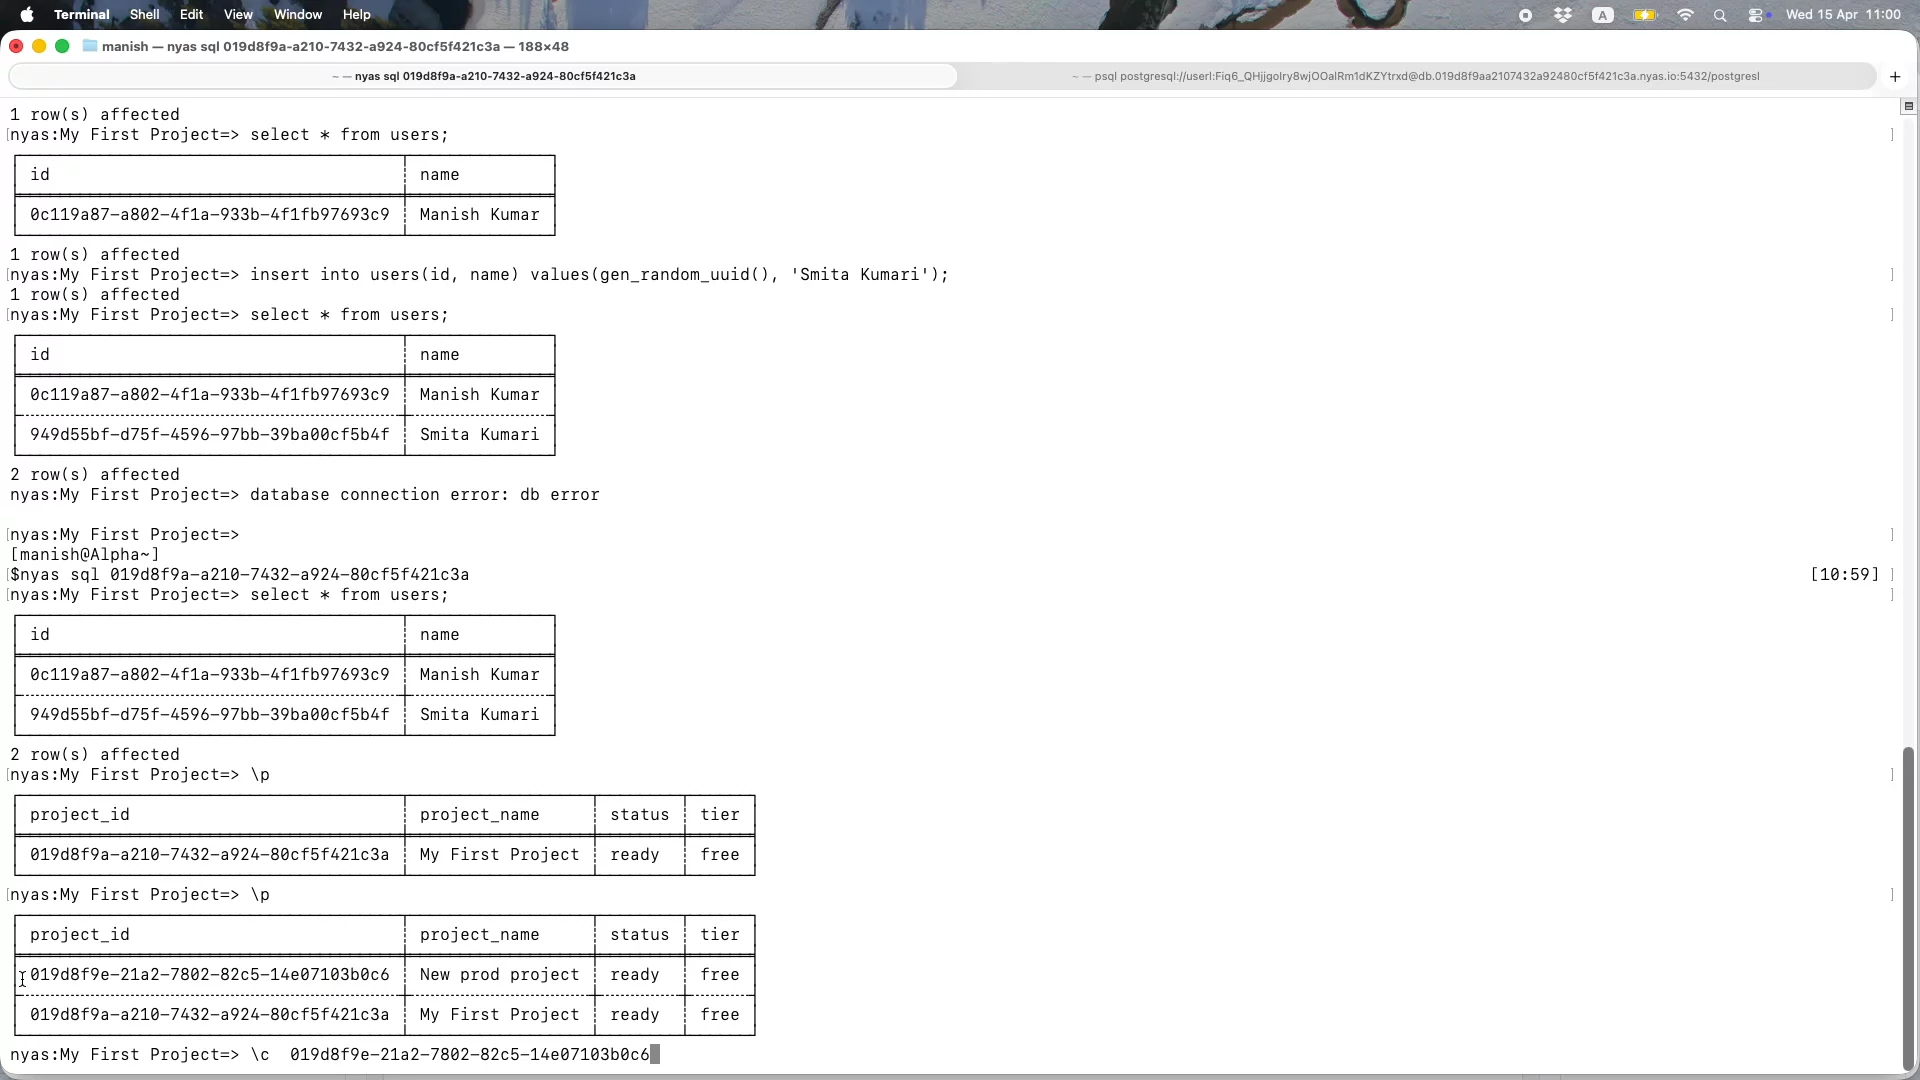Open Control Center

pos(1757,15)
